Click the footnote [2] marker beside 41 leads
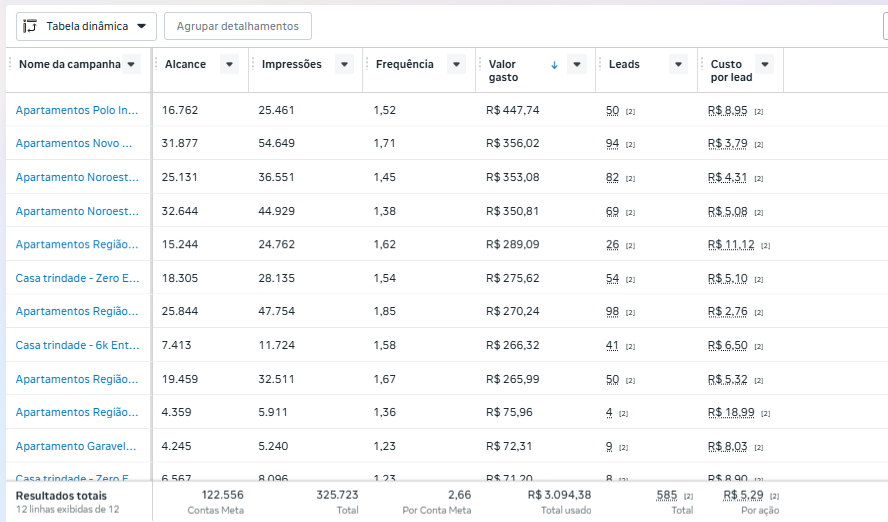The width and height of the screenshot is (888, 522). point(630,346)
